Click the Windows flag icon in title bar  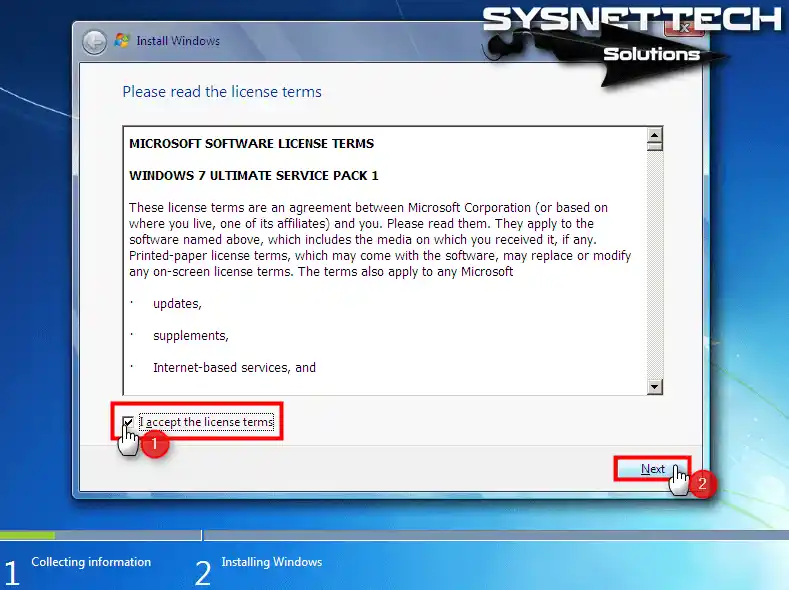tap(122, 41)
